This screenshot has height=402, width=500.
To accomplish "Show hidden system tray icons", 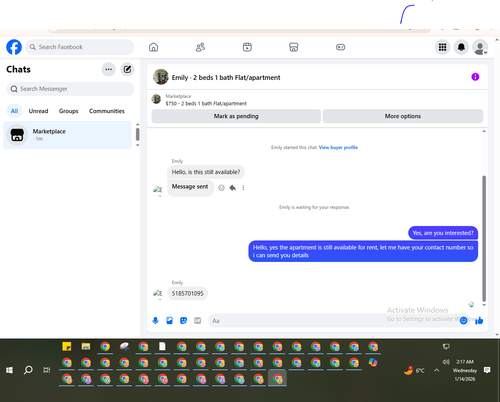I will (436, 370).
